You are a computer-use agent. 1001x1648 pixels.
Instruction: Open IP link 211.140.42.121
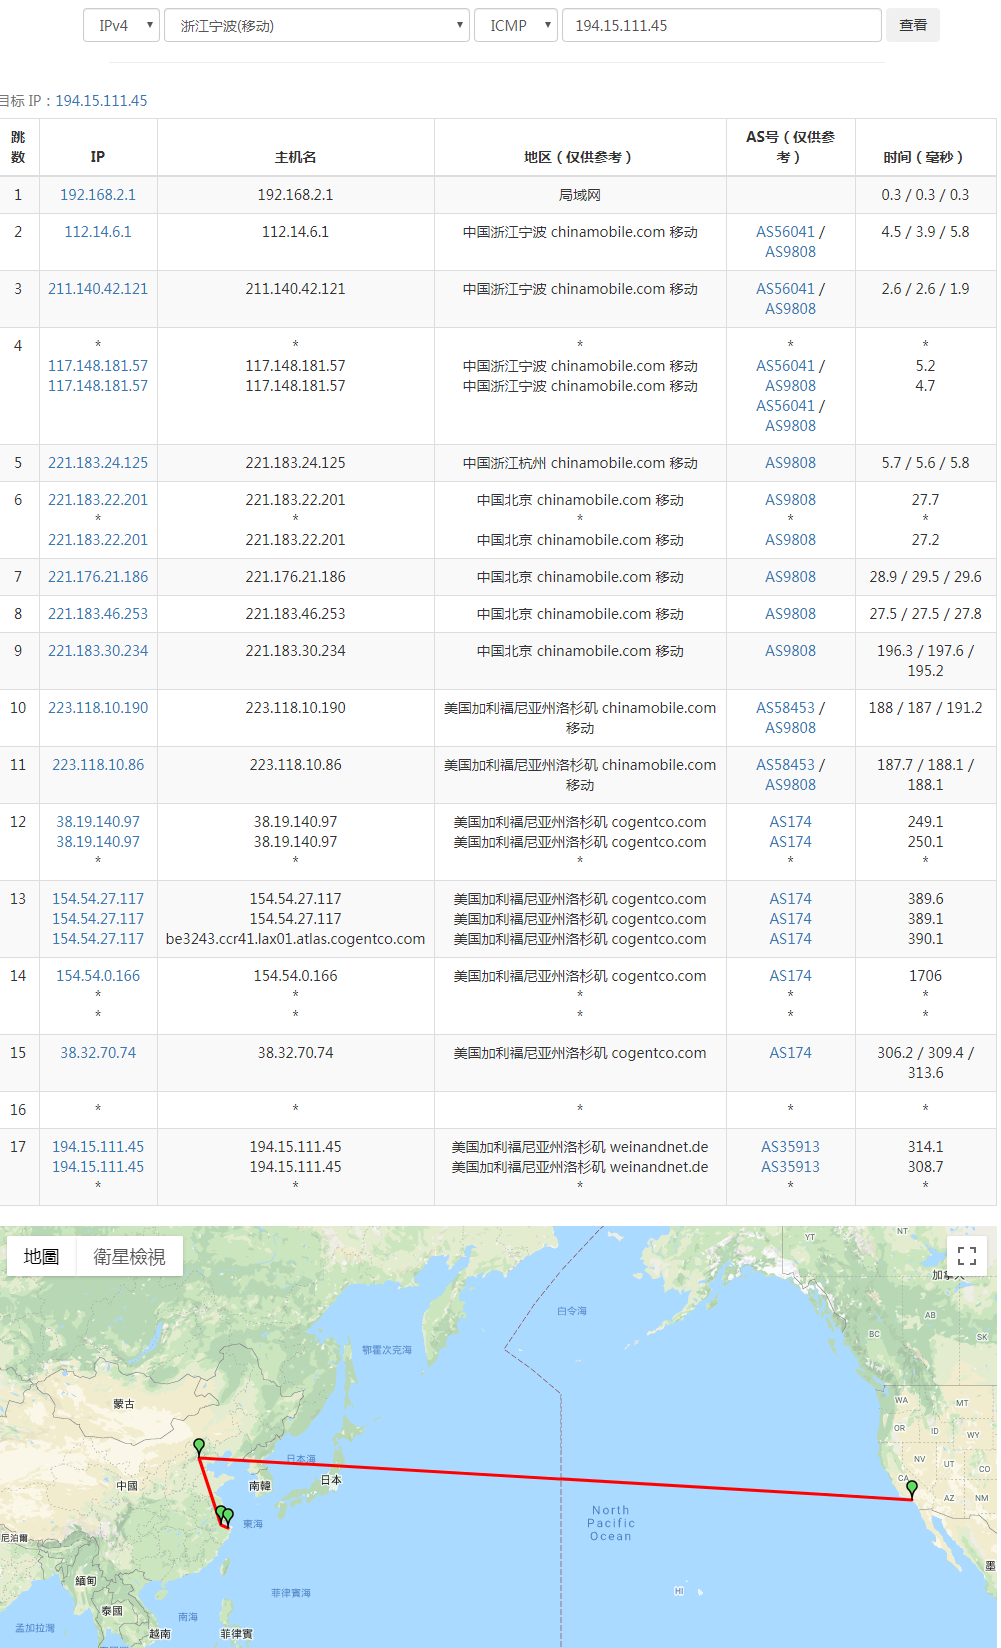point(98,289)
